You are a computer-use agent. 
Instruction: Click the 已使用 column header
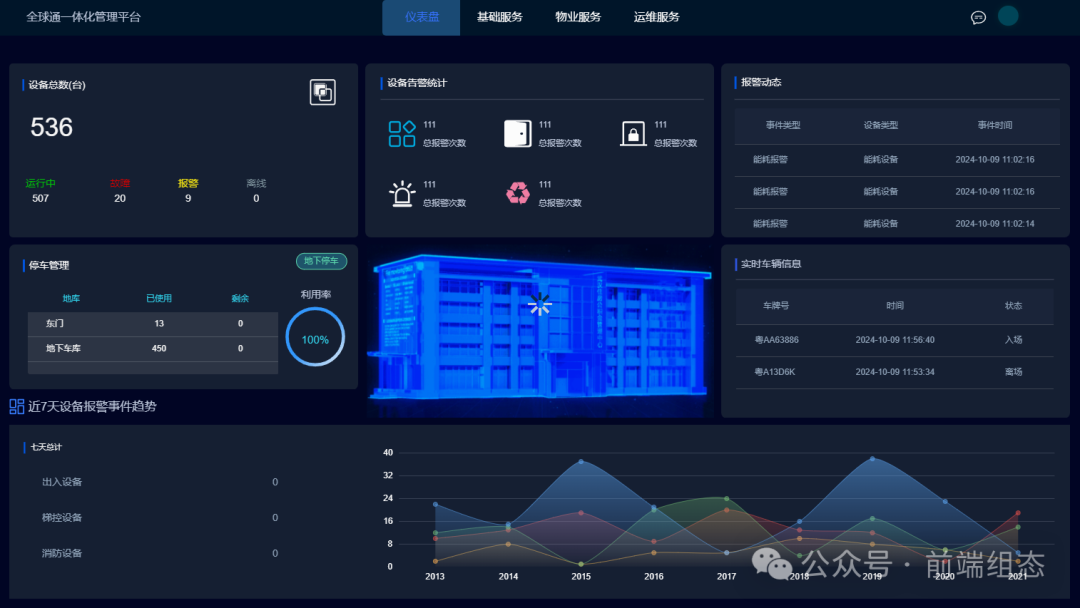tap(159, 298)
